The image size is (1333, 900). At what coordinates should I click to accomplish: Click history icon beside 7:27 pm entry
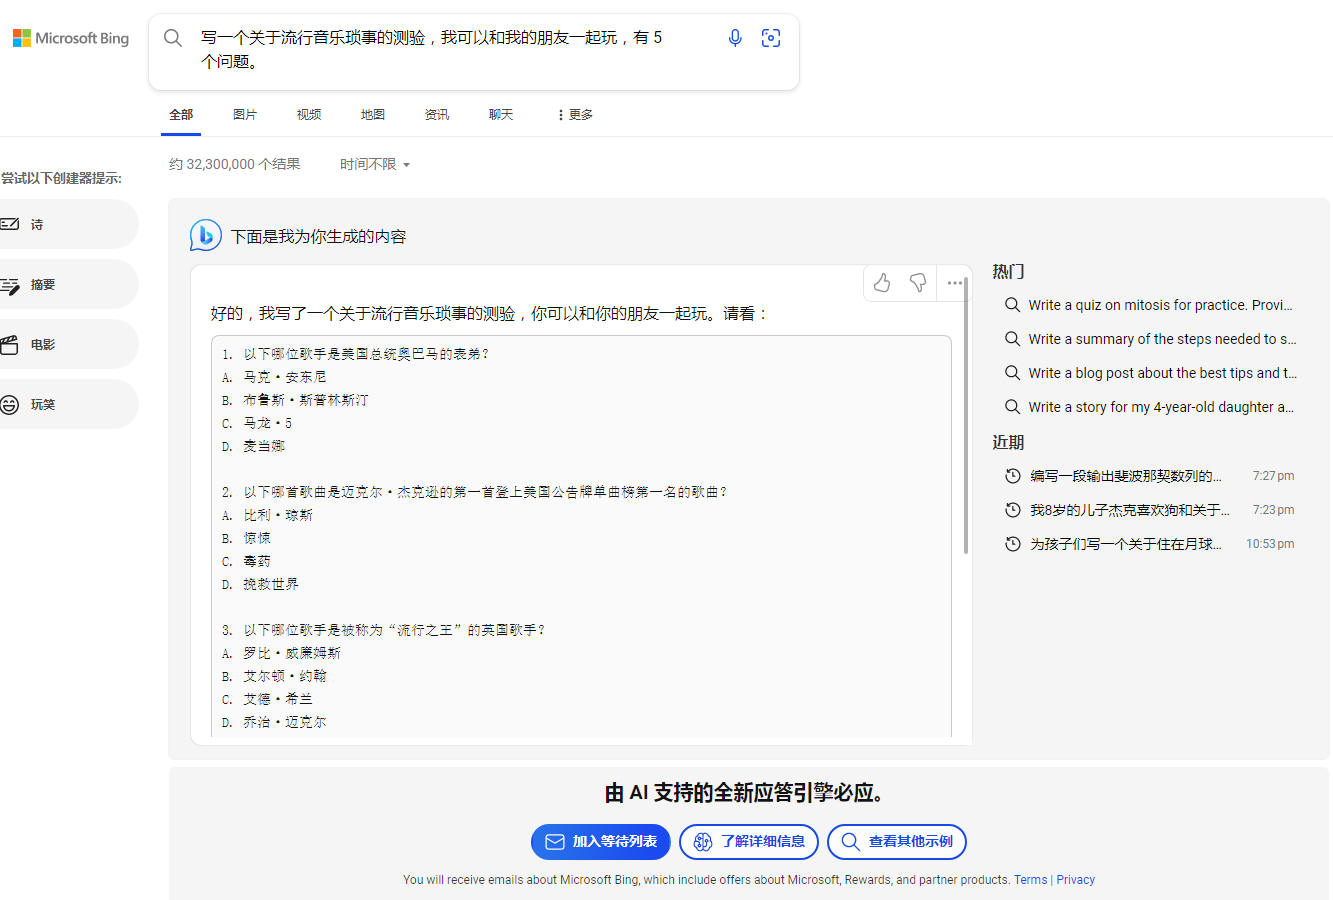point(1013,476)
